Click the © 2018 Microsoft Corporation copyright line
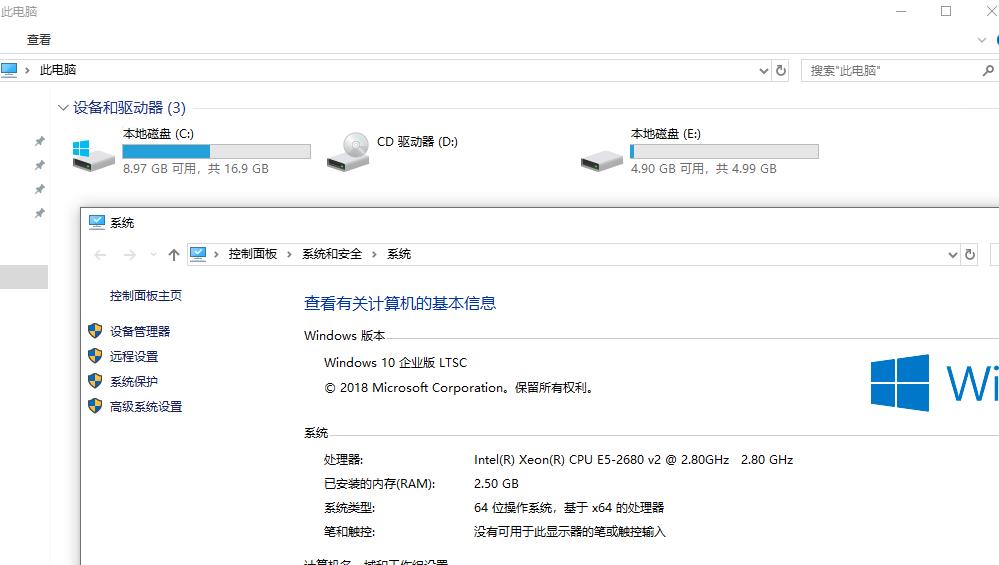This screenshot has height=565, width=999. [460, 388]
